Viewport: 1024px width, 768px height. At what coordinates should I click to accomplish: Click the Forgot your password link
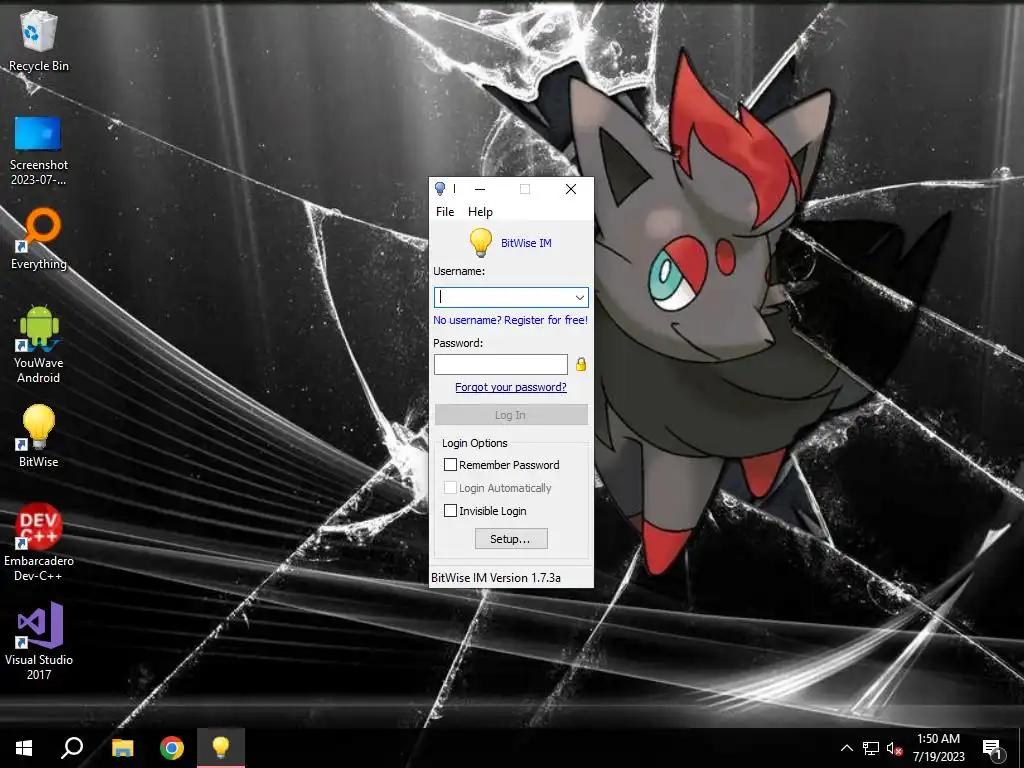[511, 387]
